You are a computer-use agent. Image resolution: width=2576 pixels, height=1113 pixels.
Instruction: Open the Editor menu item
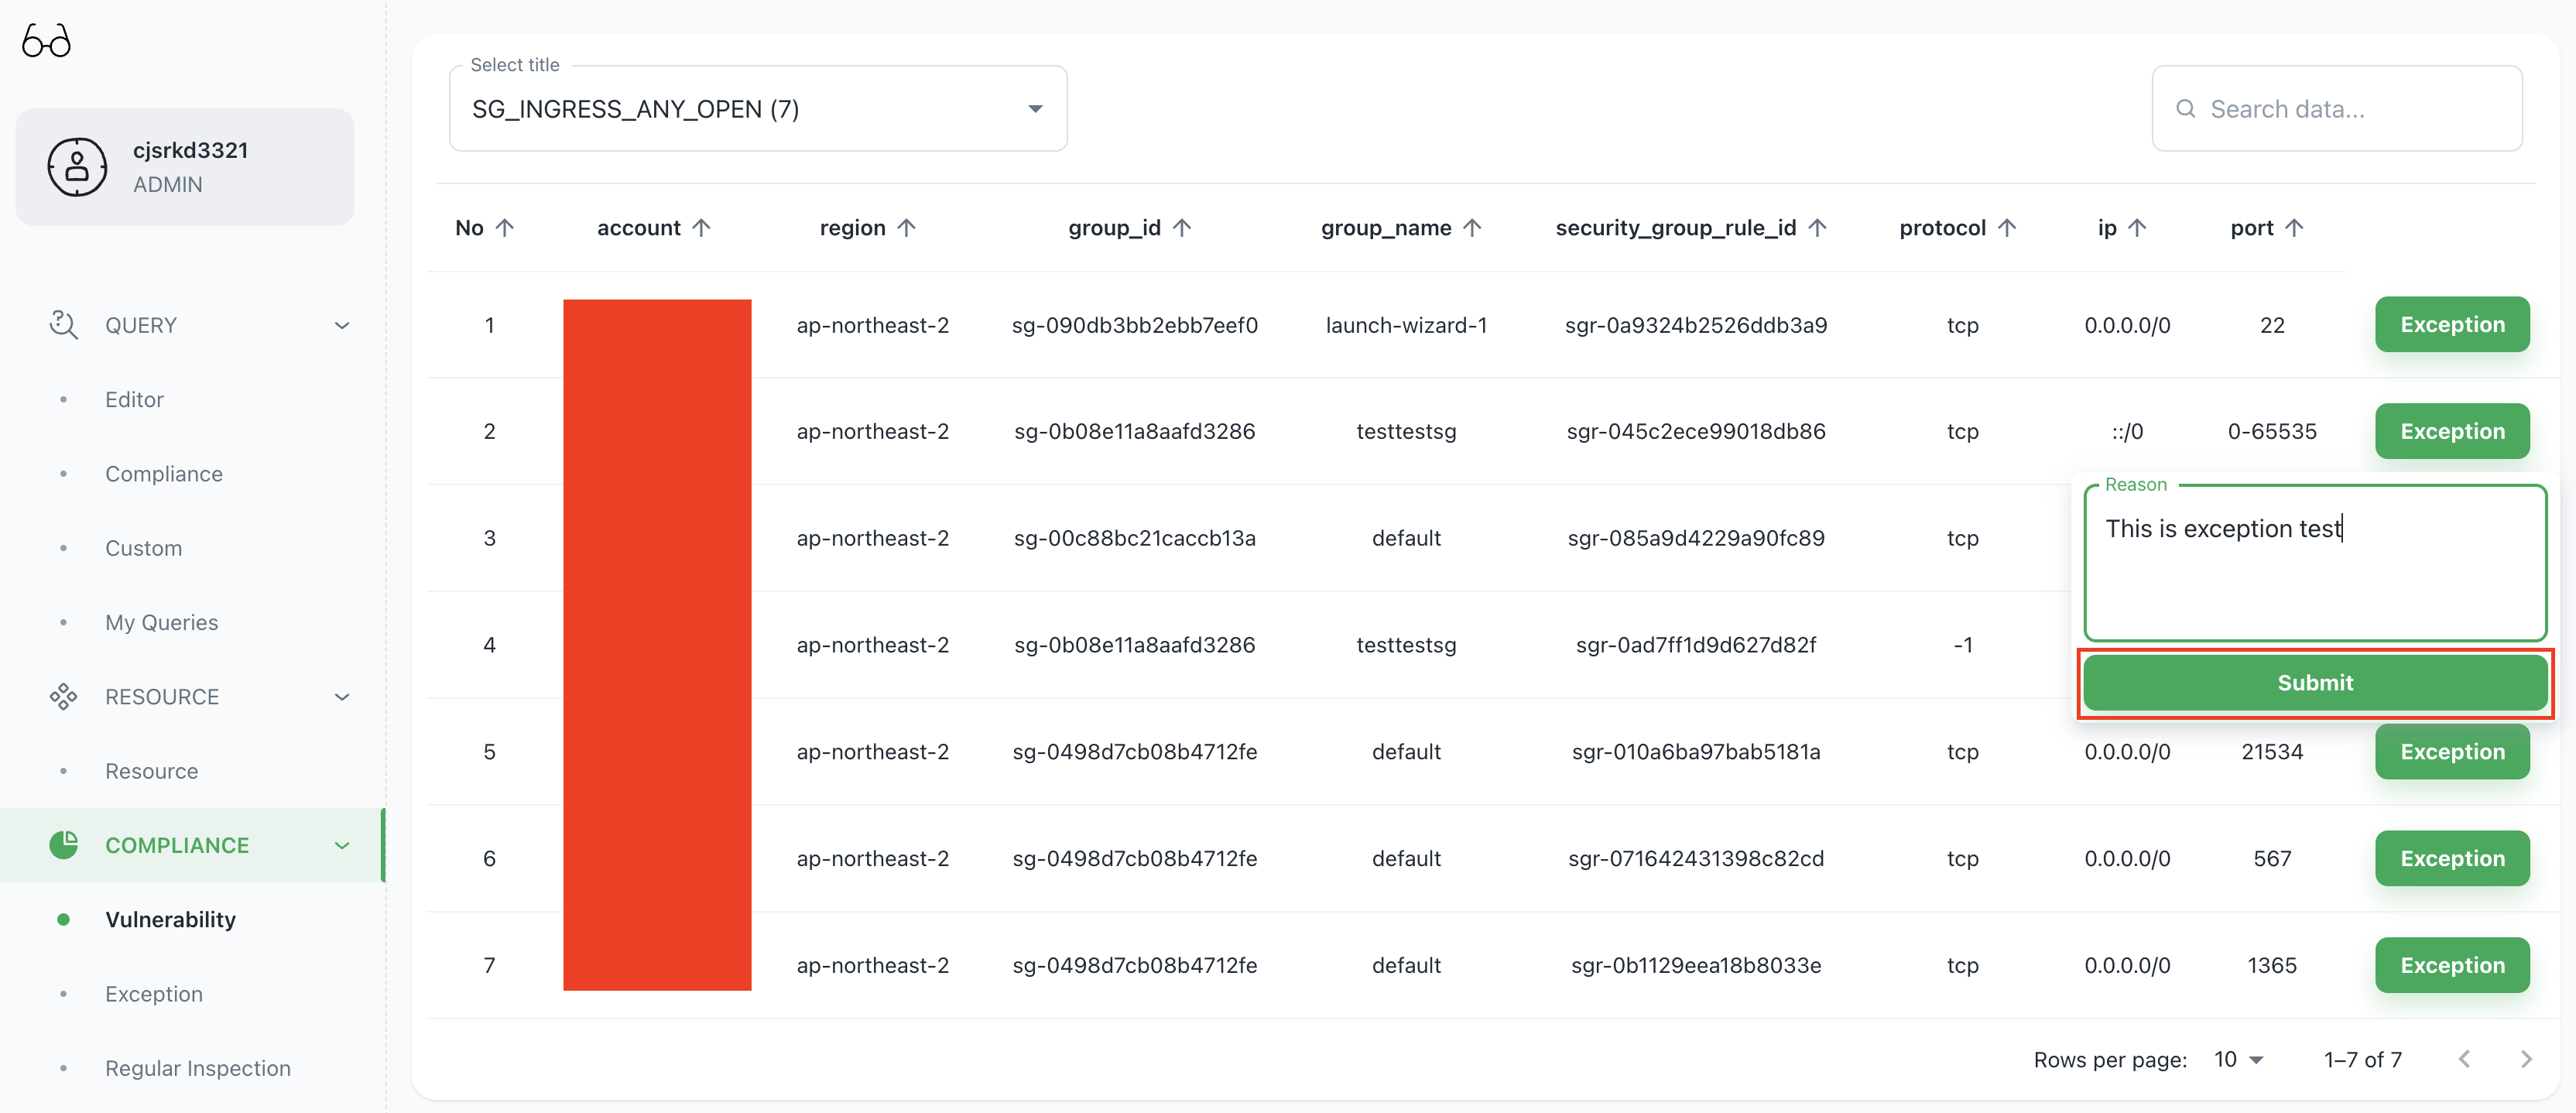pos(134,399)
